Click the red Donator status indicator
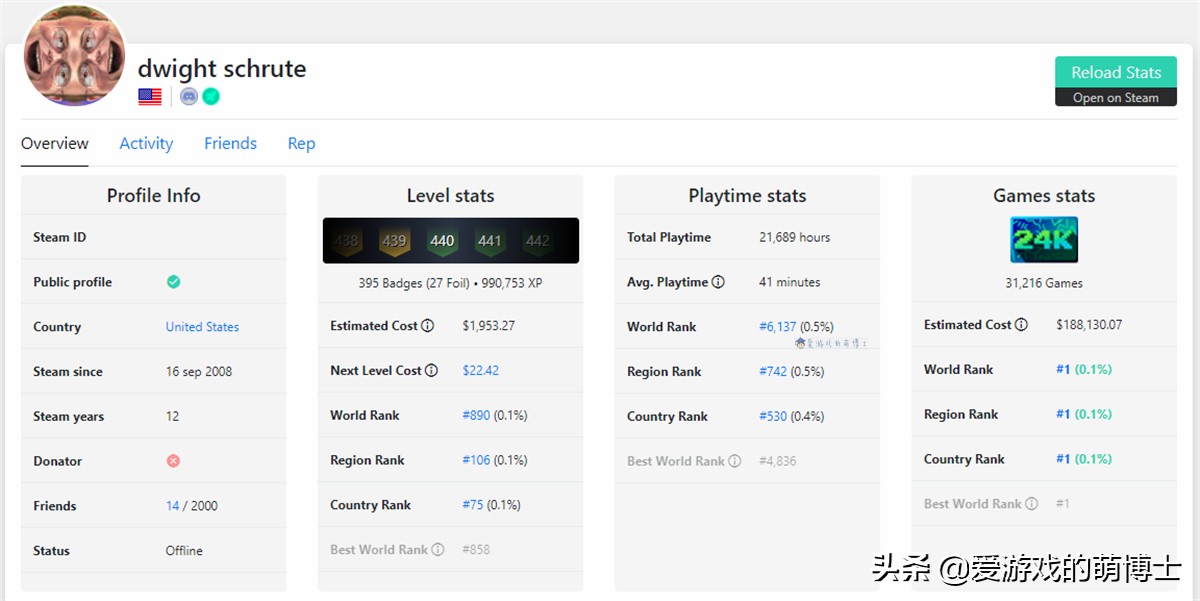The width and height of the screenshot is (1200, 601). 173,461
